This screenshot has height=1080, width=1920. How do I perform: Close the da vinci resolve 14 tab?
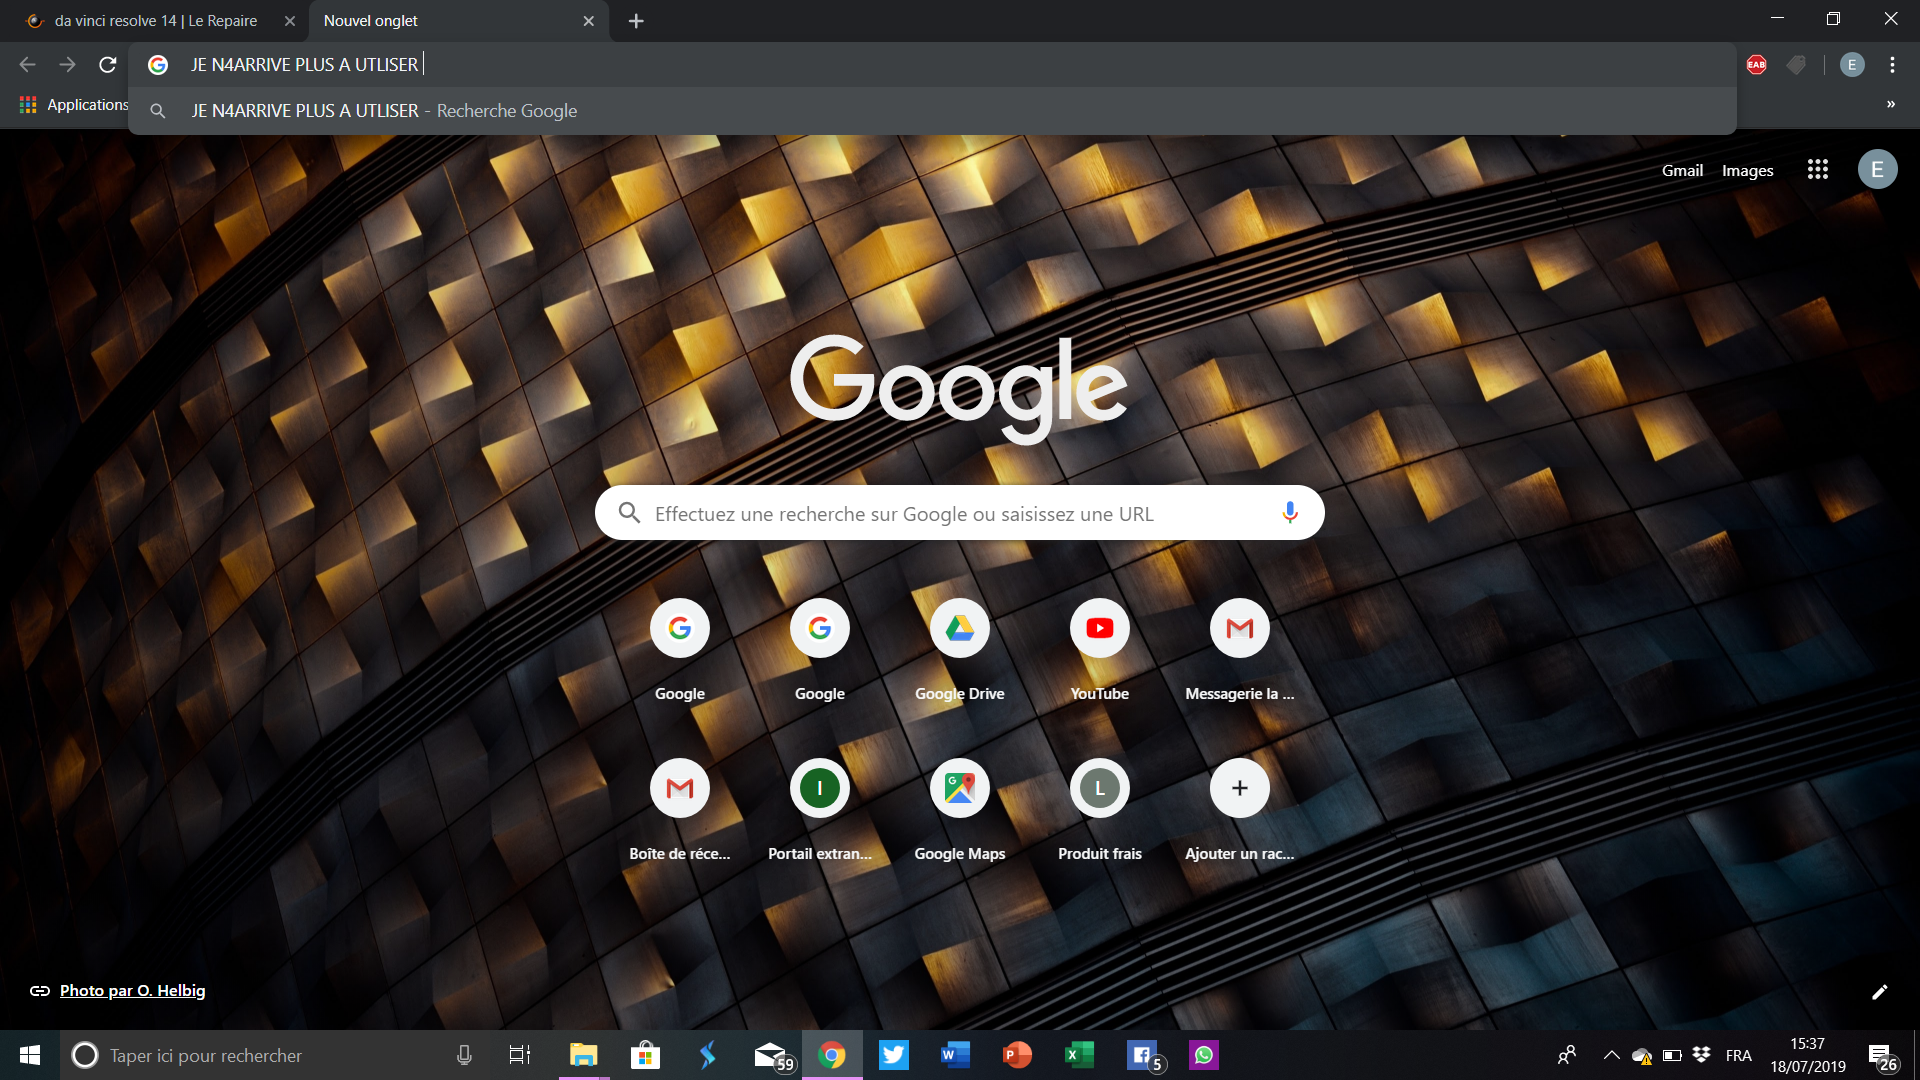pyautogui.click(x=290, y=21)
